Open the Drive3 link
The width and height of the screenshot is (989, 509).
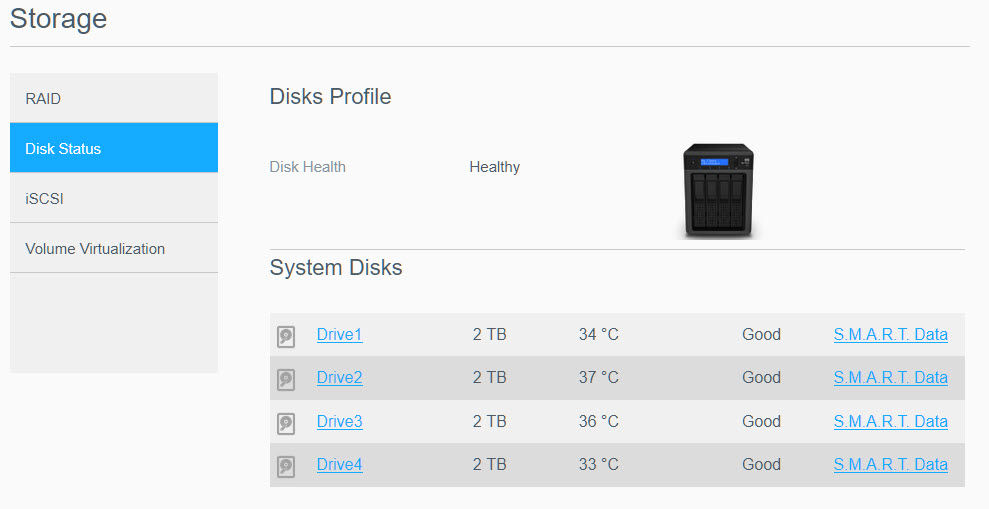click(x=339, y=422)
